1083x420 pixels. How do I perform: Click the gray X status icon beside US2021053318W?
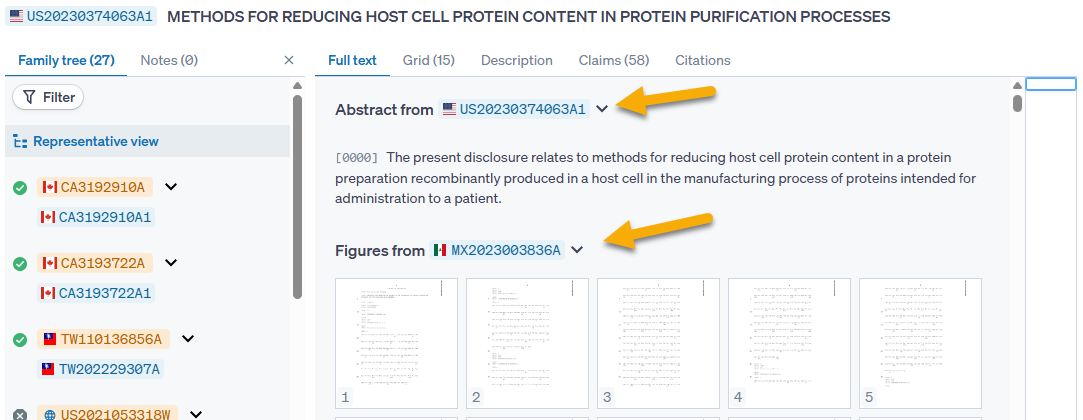tap(20, 414)
